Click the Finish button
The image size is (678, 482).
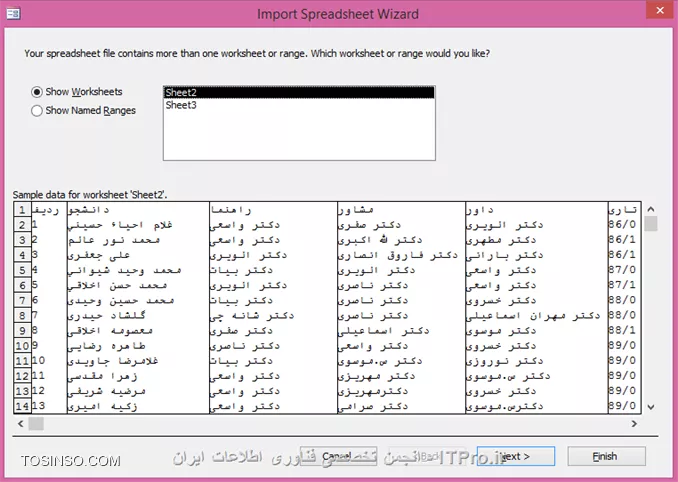pyautogui.click(x=606, y=456)
